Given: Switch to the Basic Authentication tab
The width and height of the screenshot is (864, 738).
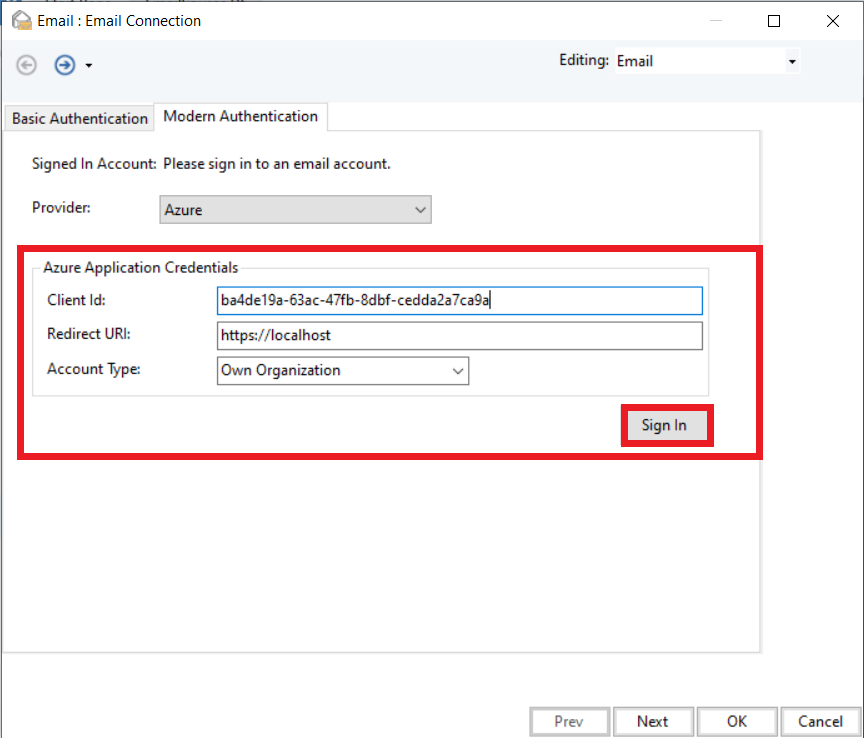Looking at the screenshot, I should click(79, 118).
